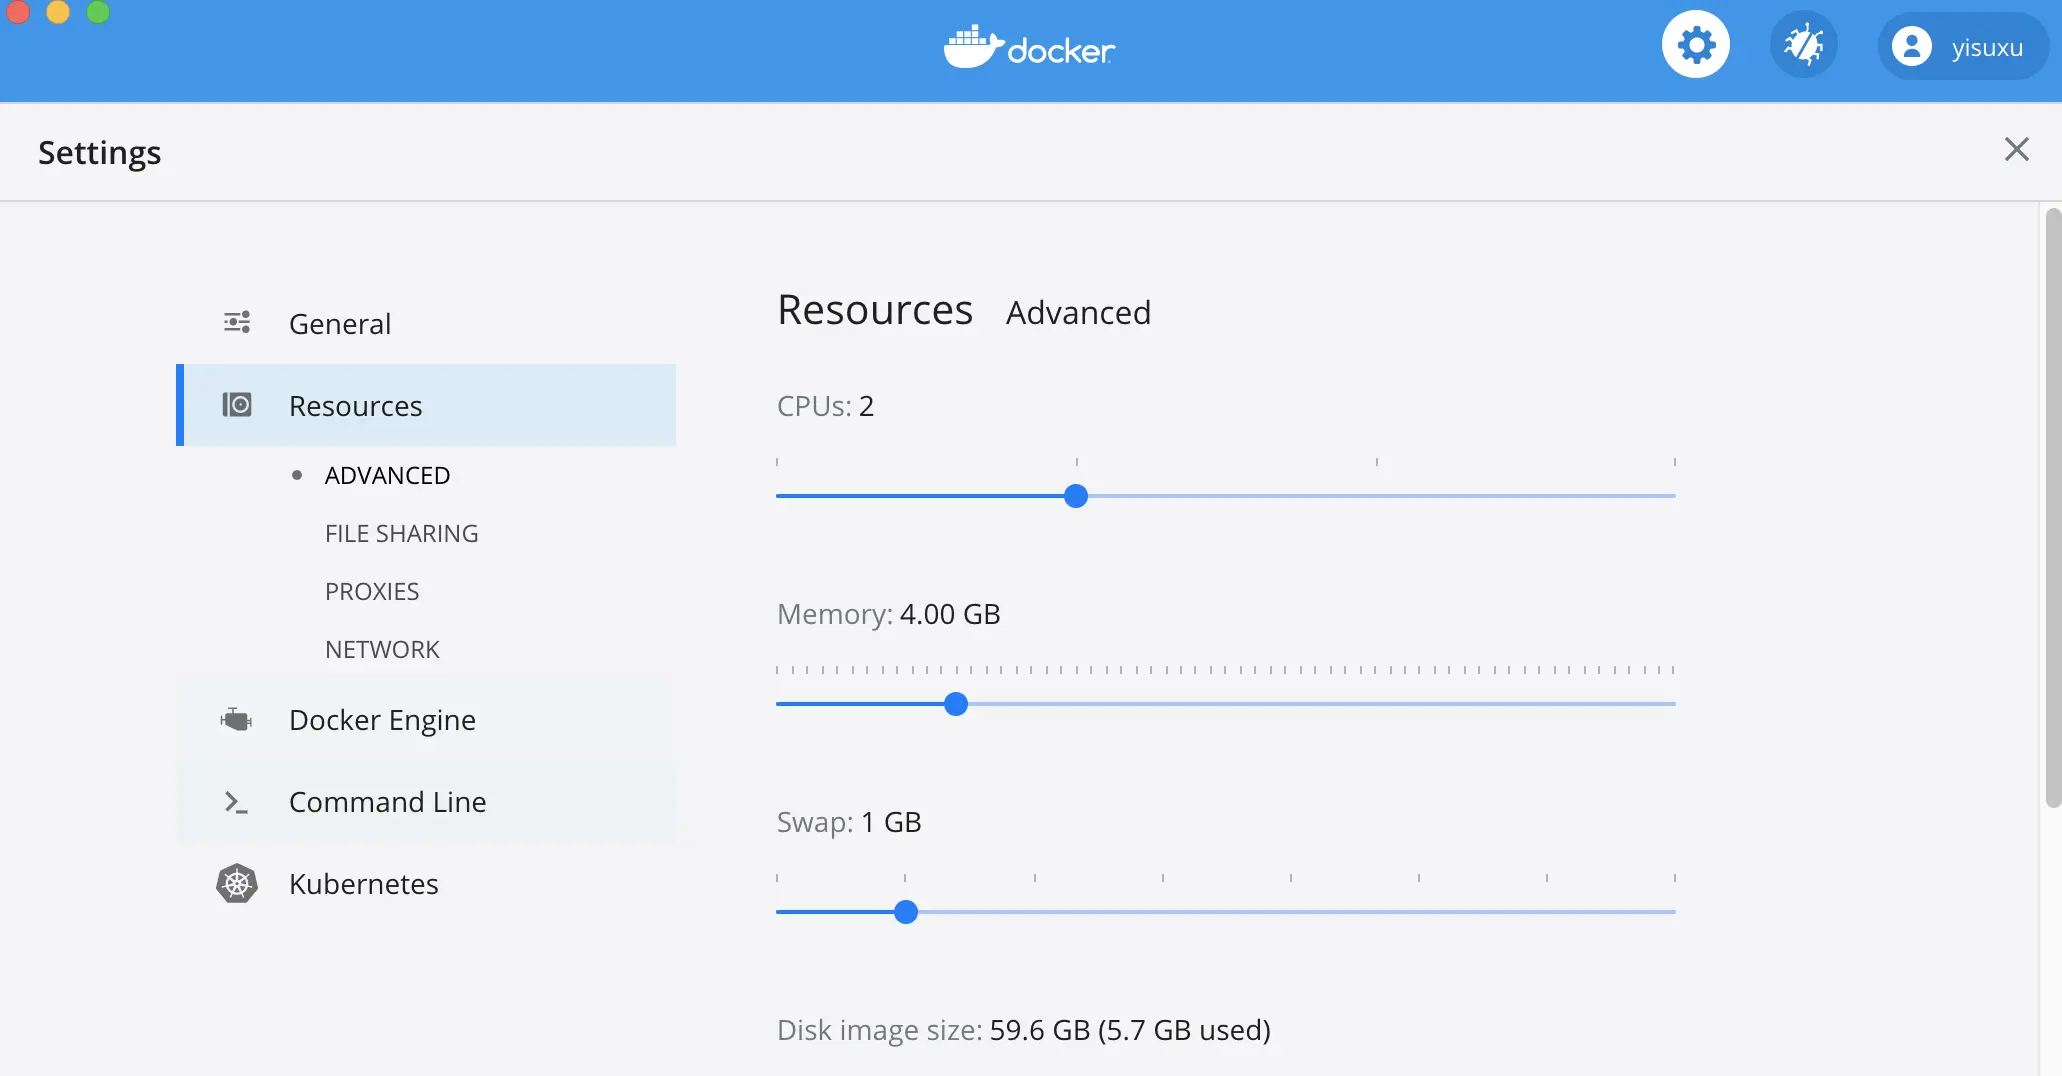
Task: Close the Settings panel with the X
Action: (2016, 150)
